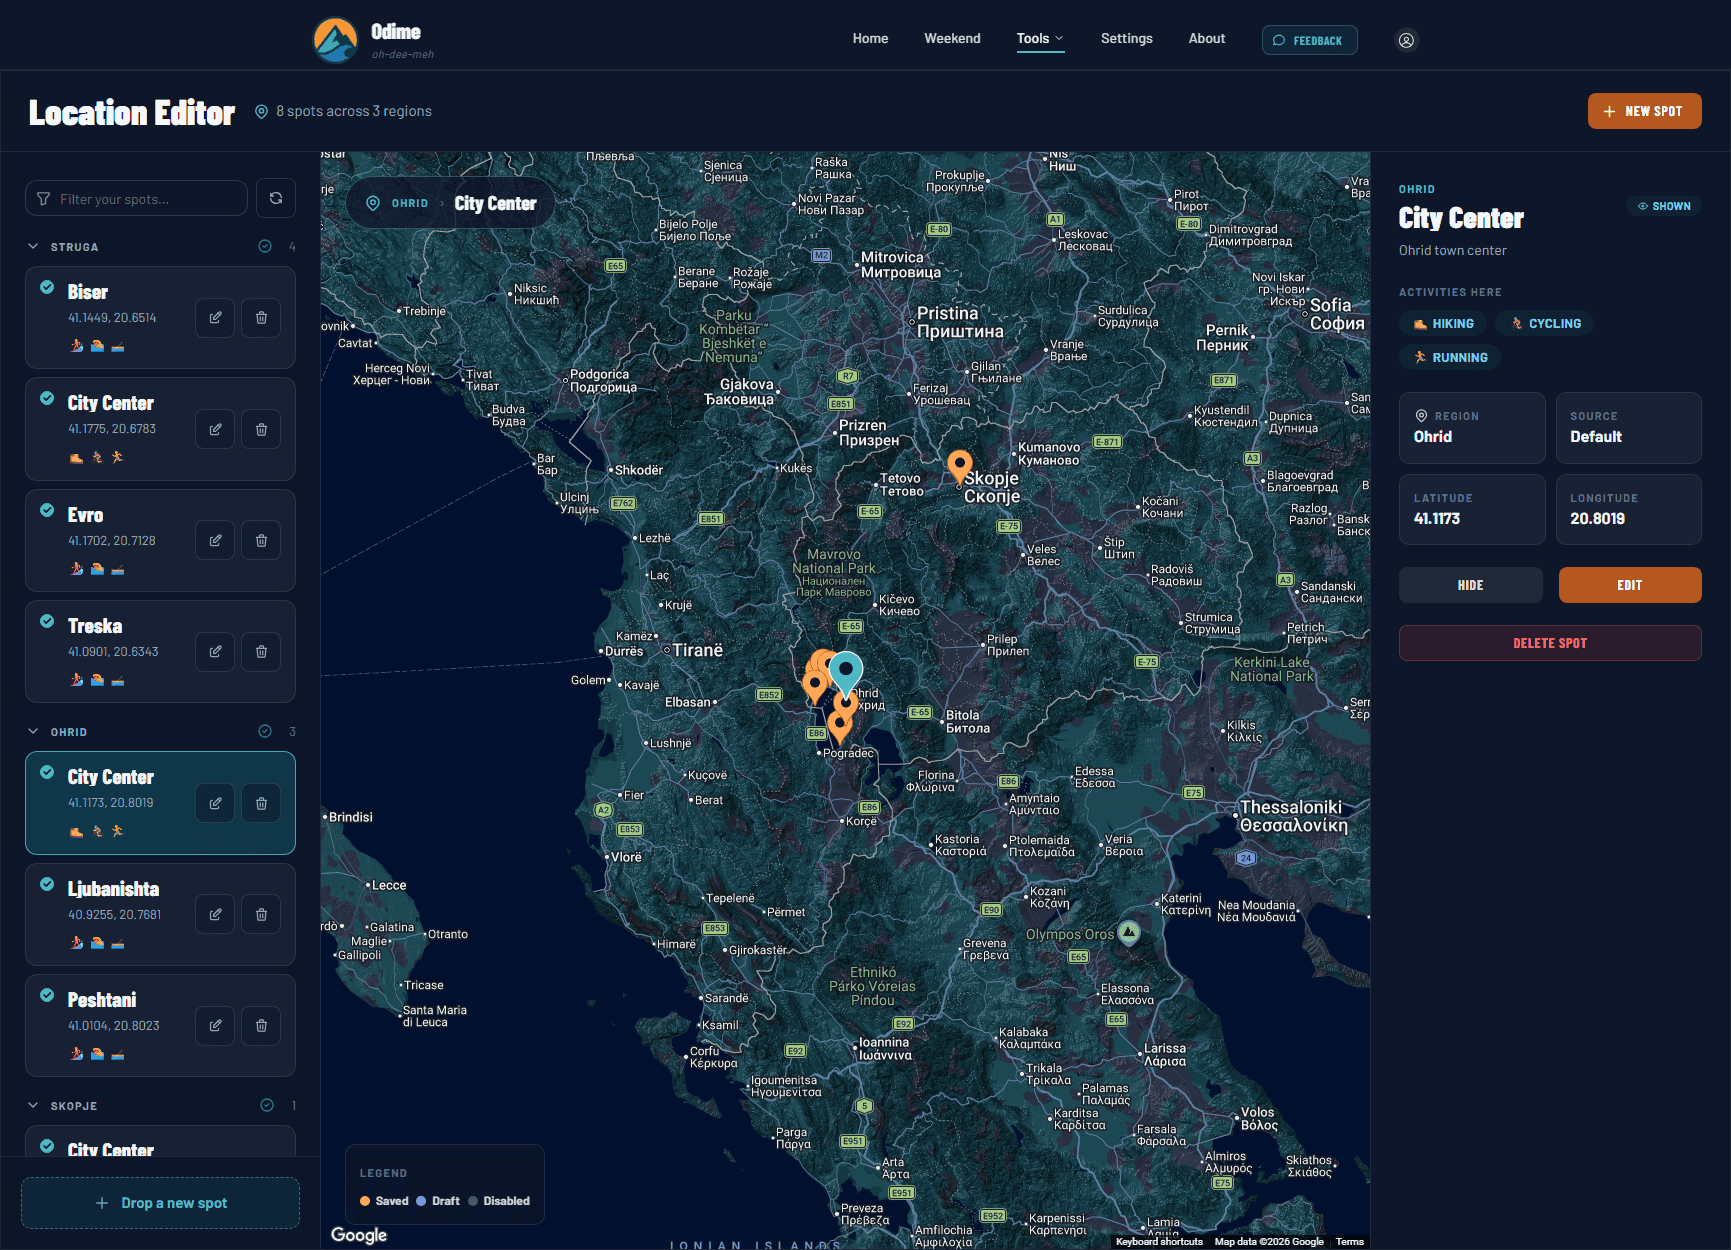Select the Ljubanishta spot card
Screen dimensions: 1731x1250
click(160, 914)
